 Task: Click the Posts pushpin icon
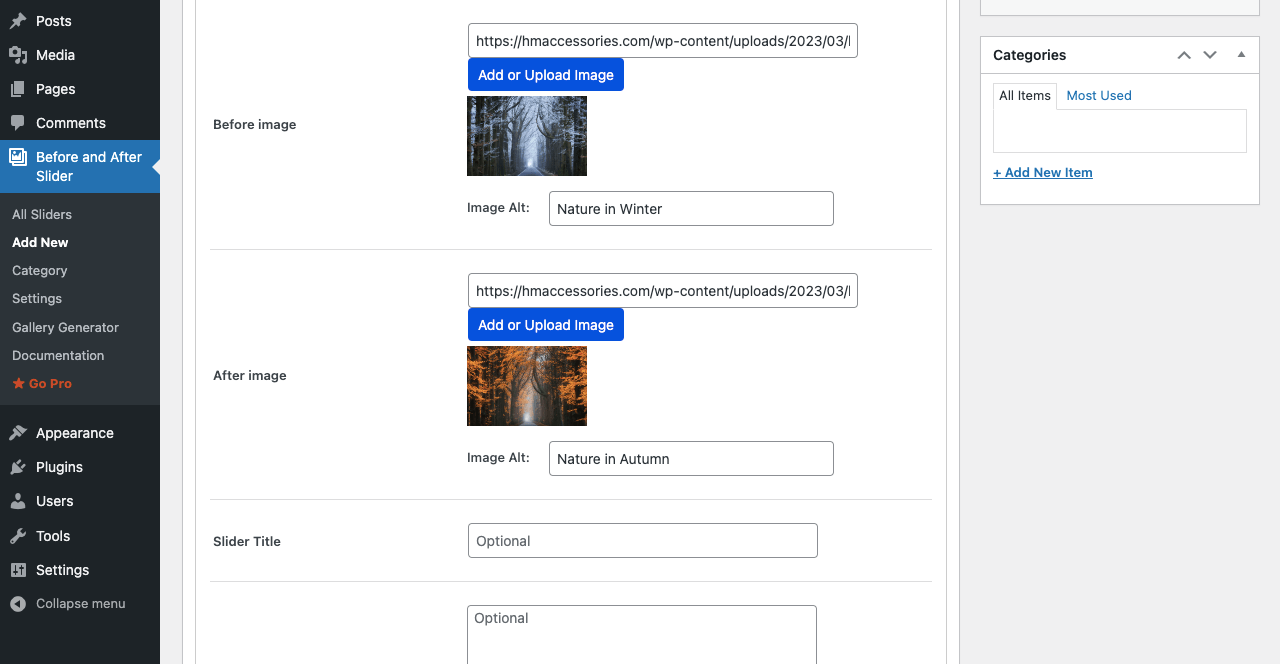(x=18, y=21)
